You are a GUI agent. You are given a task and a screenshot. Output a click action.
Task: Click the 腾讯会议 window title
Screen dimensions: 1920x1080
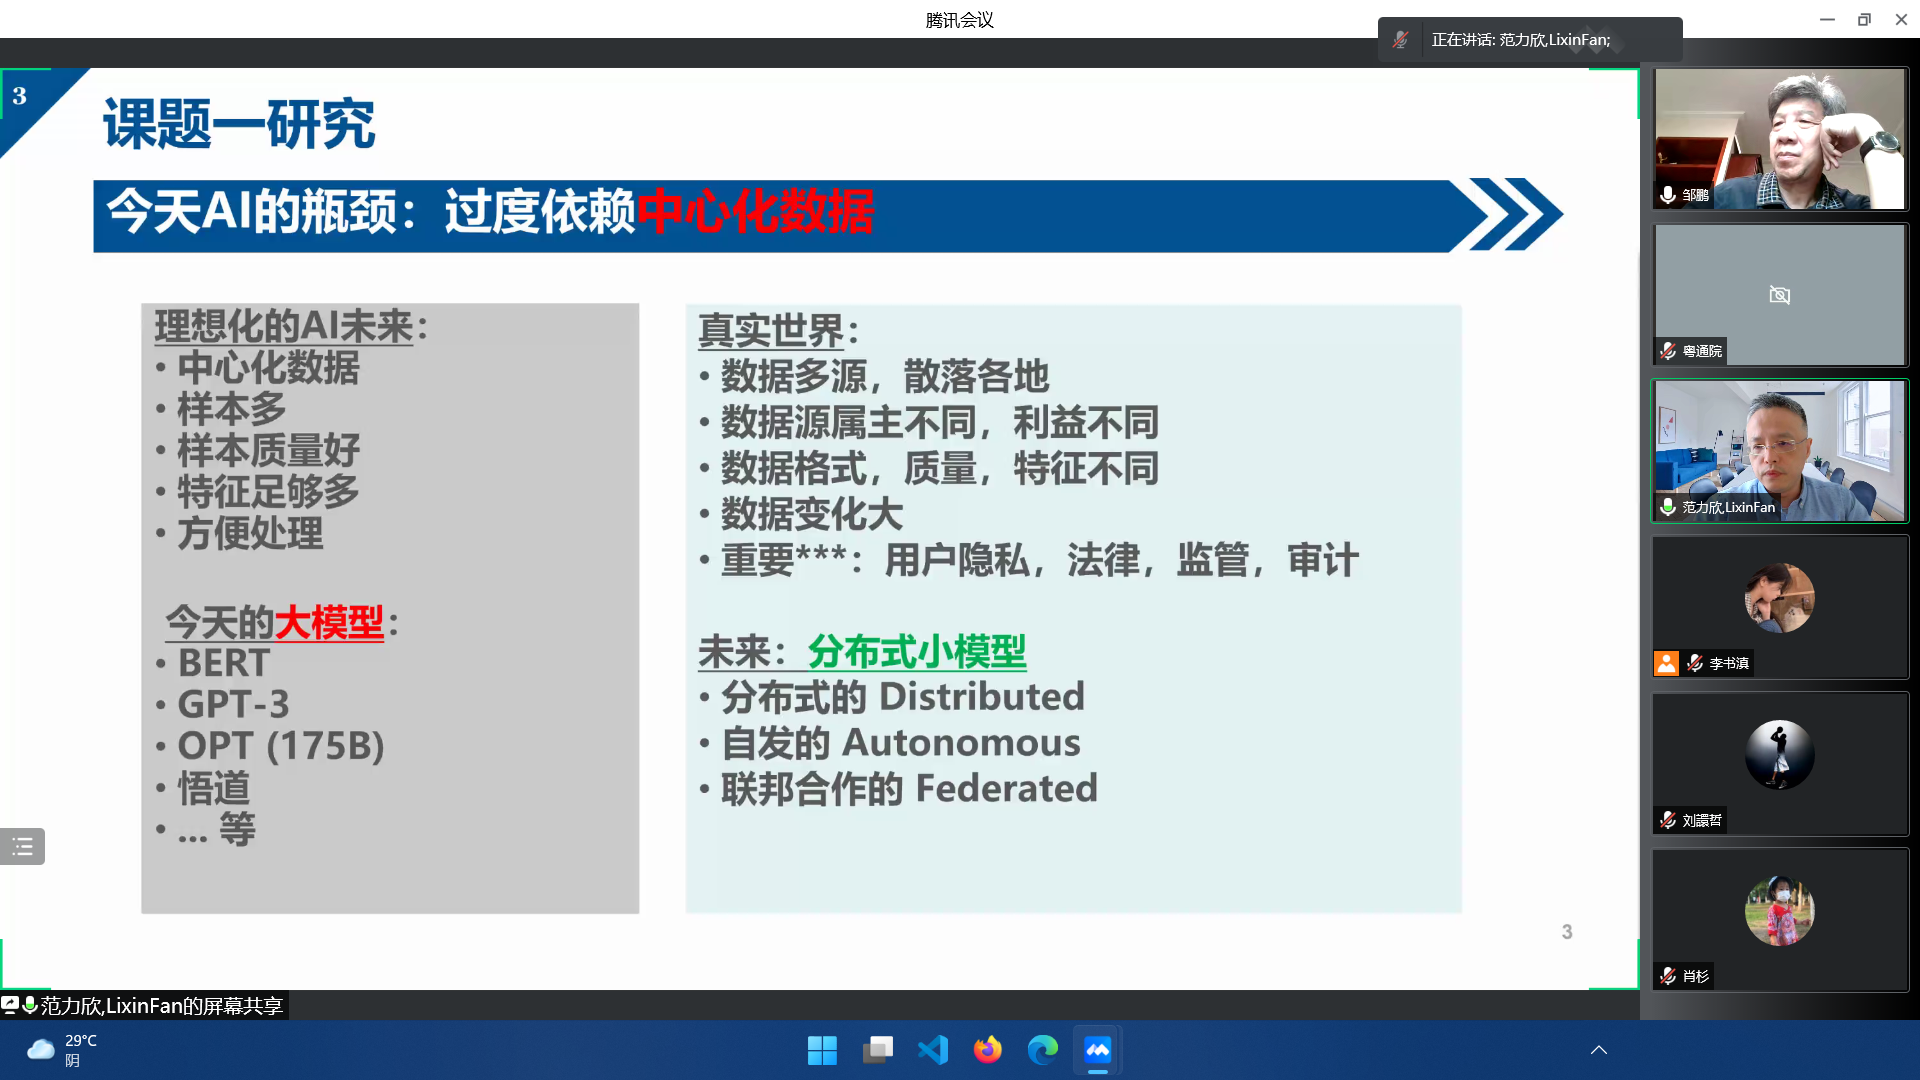coord(959,20)
